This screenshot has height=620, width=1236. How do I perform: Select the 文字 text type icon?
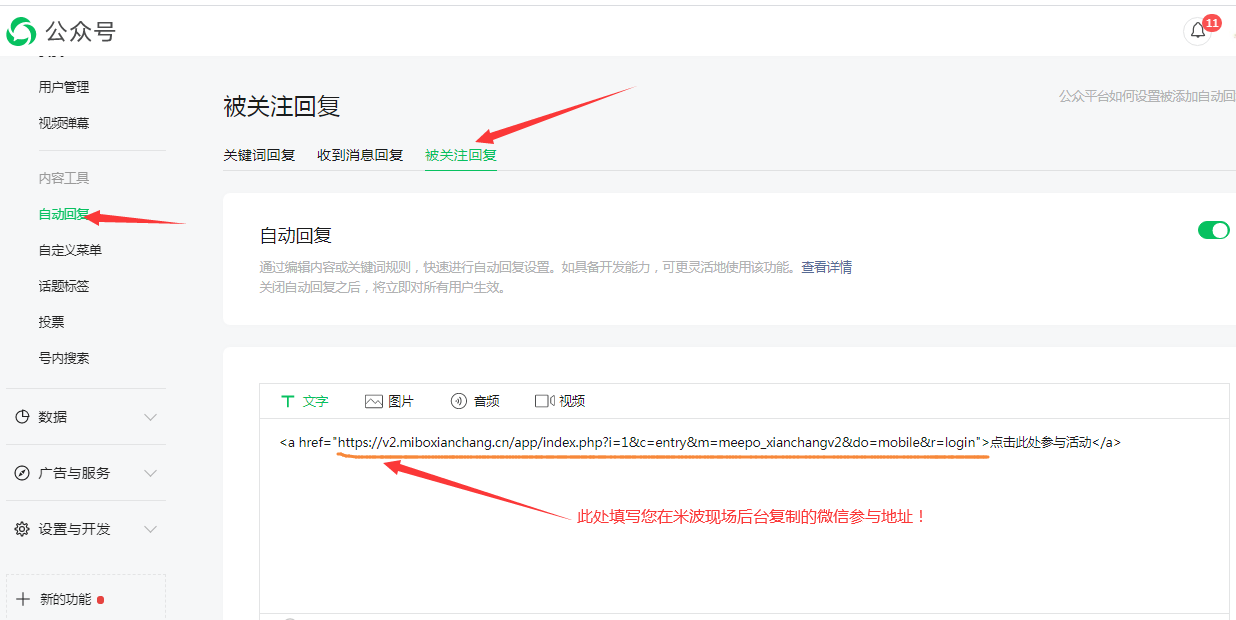click(x=288, y=401)
